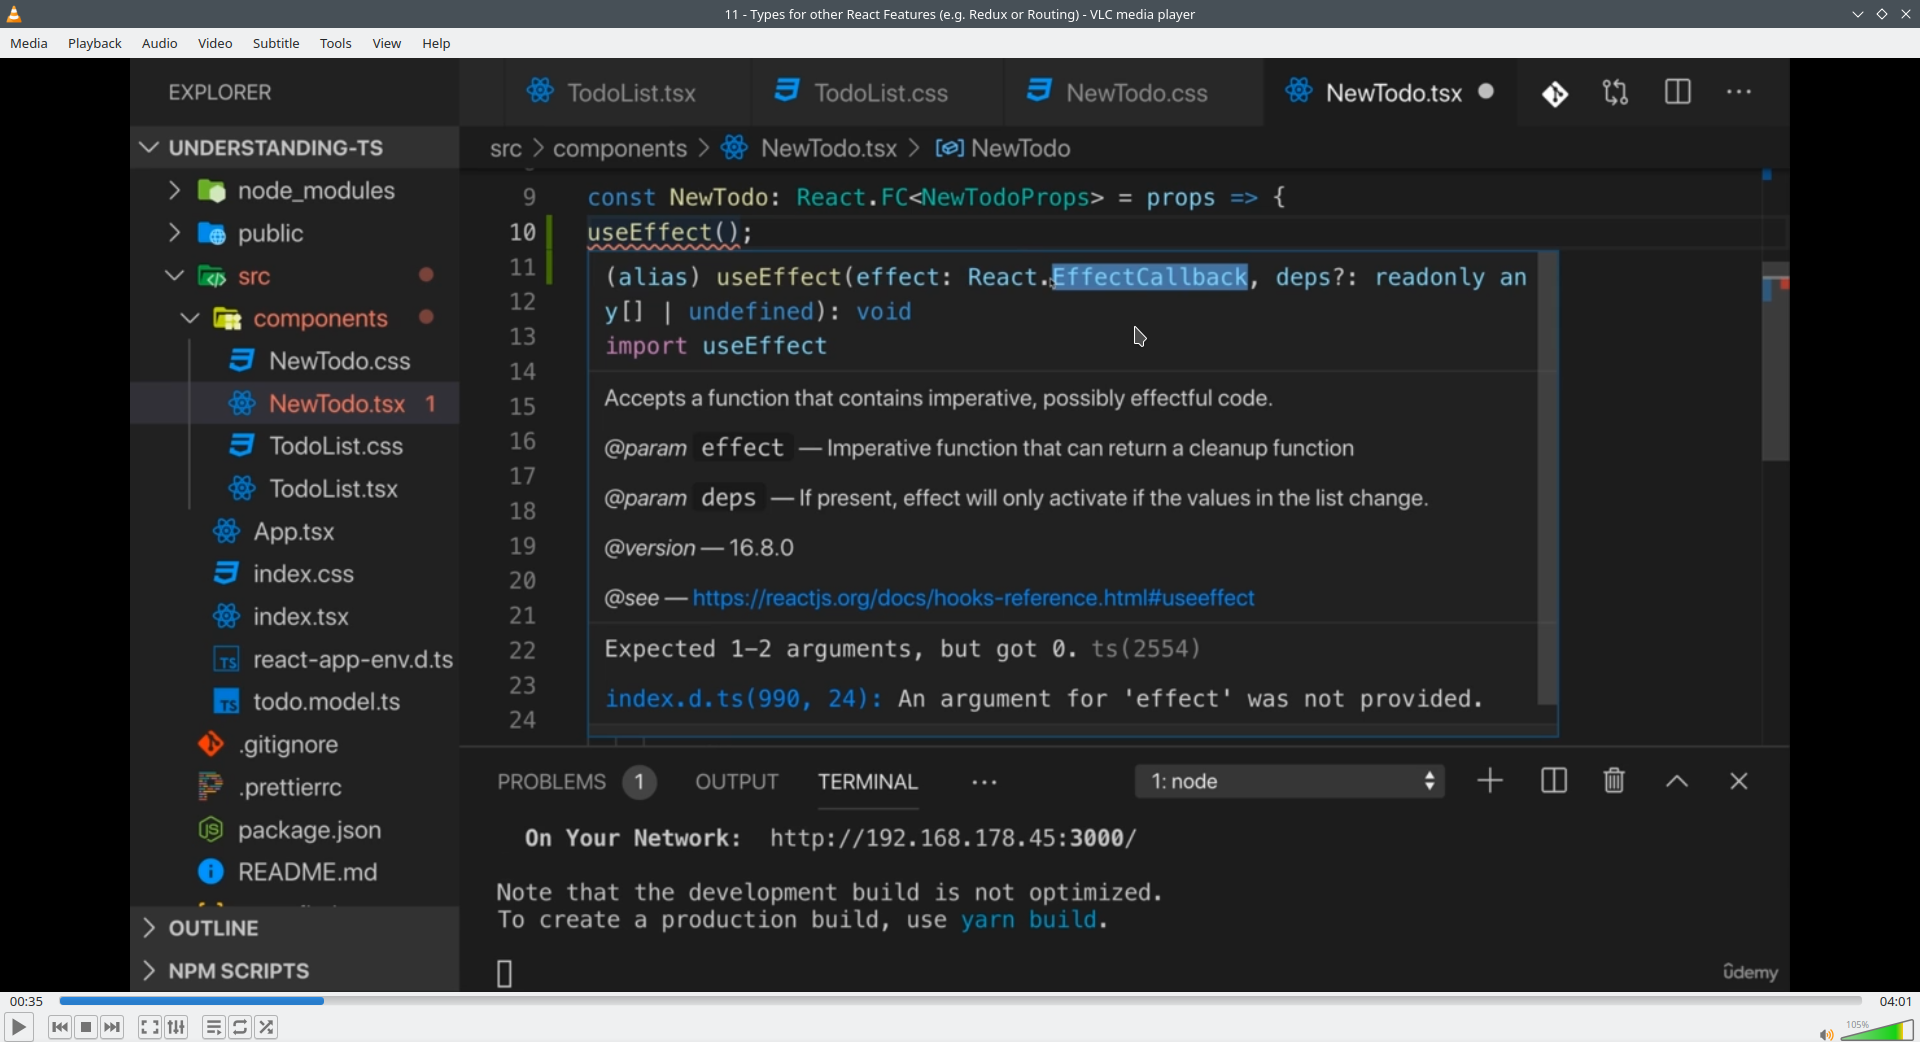Expand the OUTLINE section
The height and width of the screenshot is (1042, 1920).
149,928
